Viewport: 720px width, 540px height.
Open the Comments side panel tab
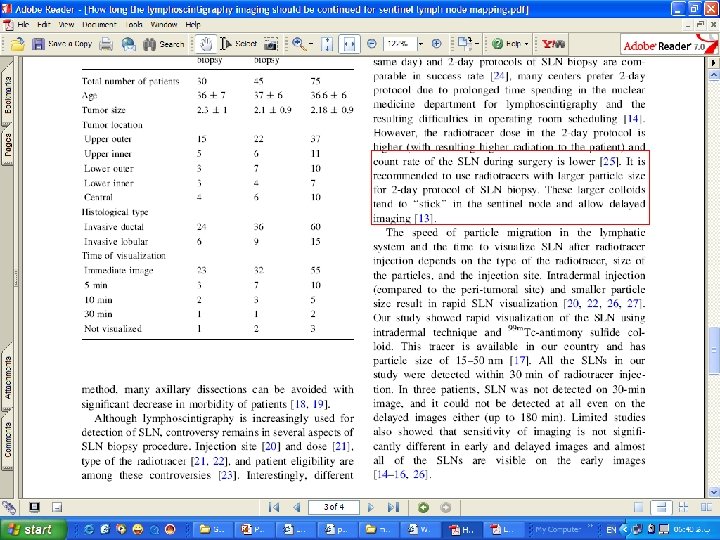7,440
